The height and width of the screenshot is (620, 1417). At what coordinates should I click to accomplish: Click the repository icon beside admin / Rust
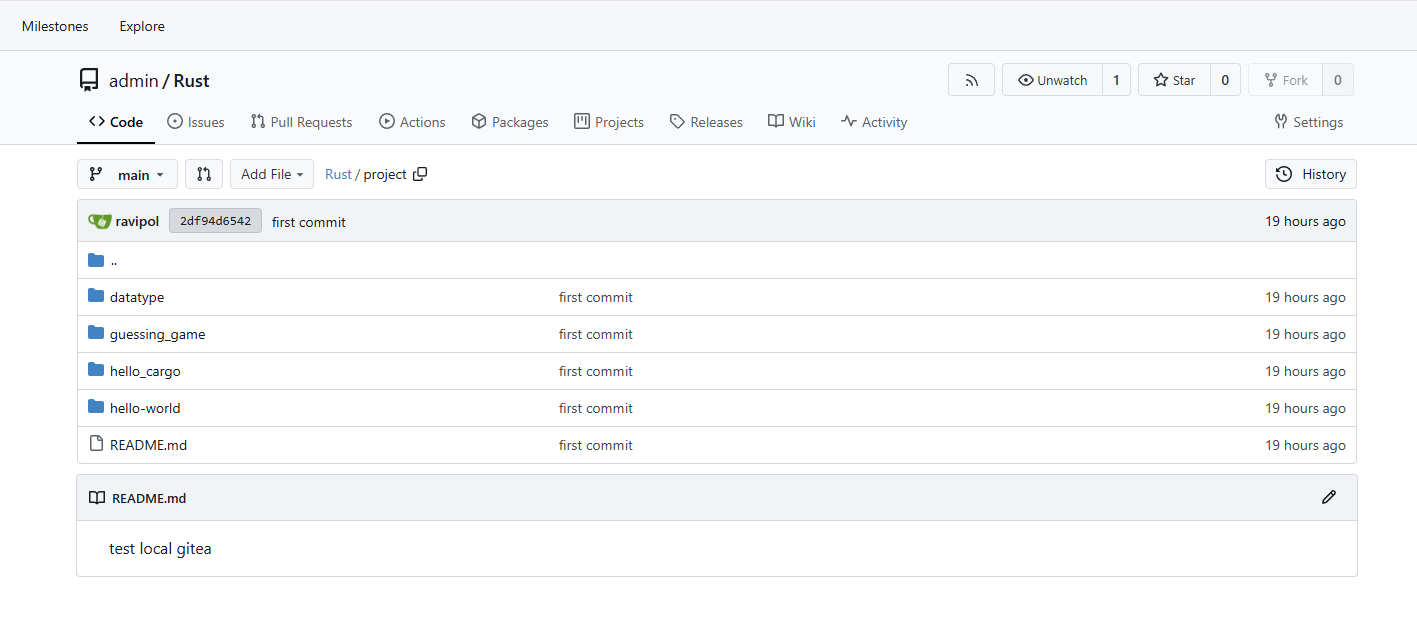(x=89, y=80)
